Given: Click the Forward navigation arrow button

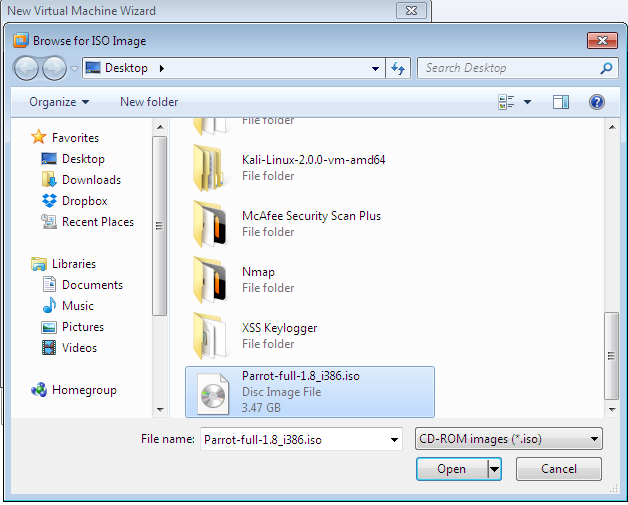Looking at the screenshot, I should [54, 68].
